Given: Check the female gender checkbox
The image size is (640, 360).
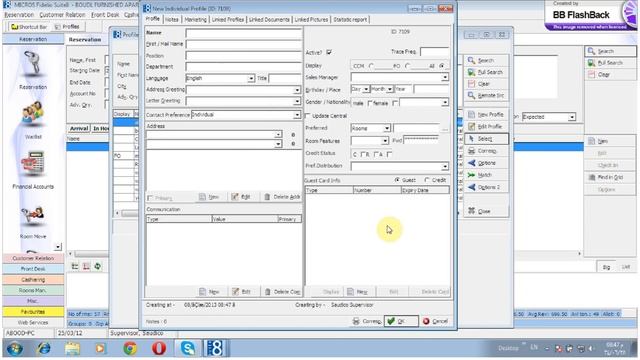Looking at the screenshot, I should click(x=395, y=103).
